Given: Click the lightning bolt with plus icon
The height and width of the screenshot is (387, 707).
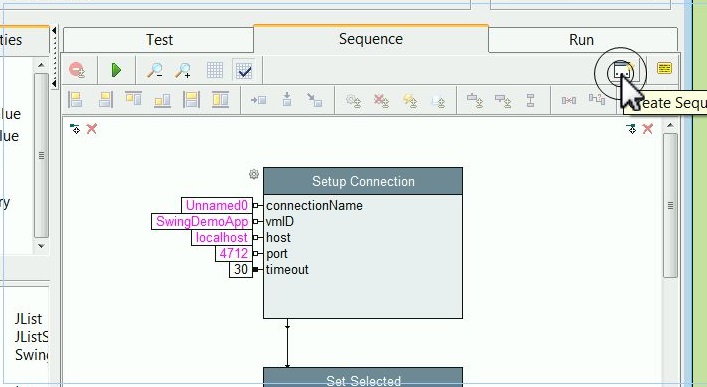Looking at the screenshot, I should point(410,100).
